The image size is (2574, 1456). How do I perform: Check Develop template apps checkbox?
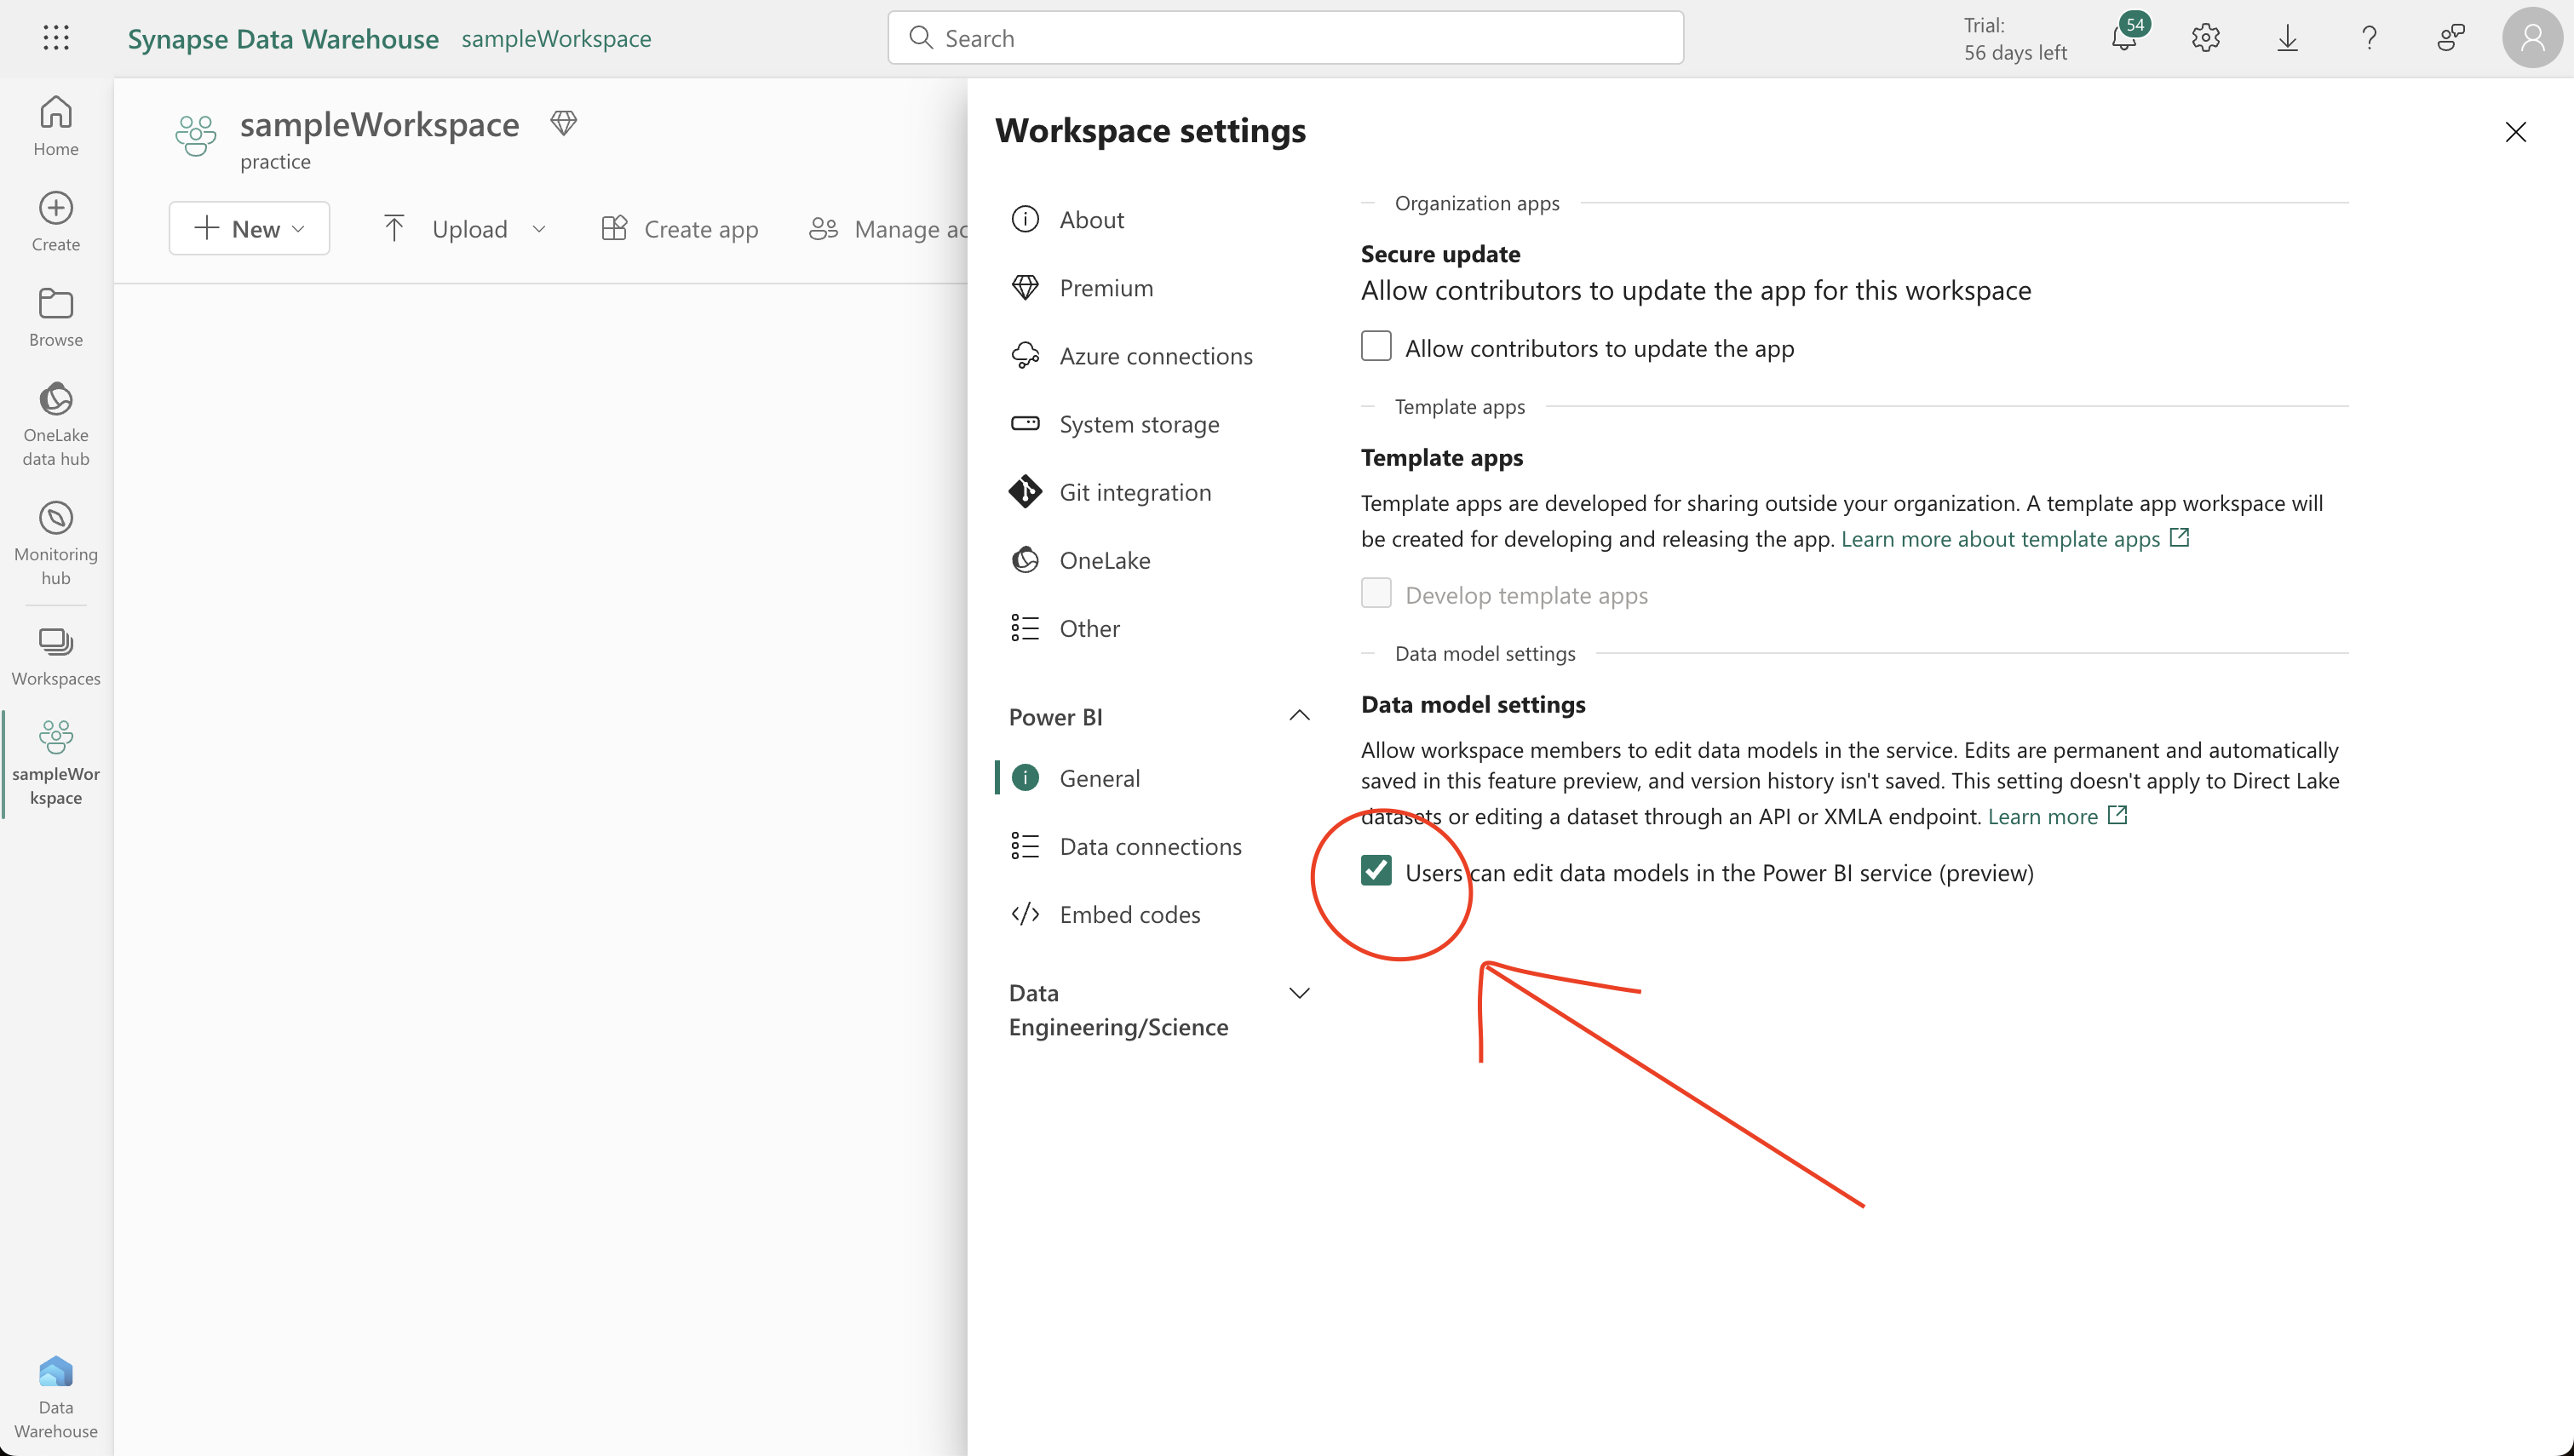pos(1376,593)
